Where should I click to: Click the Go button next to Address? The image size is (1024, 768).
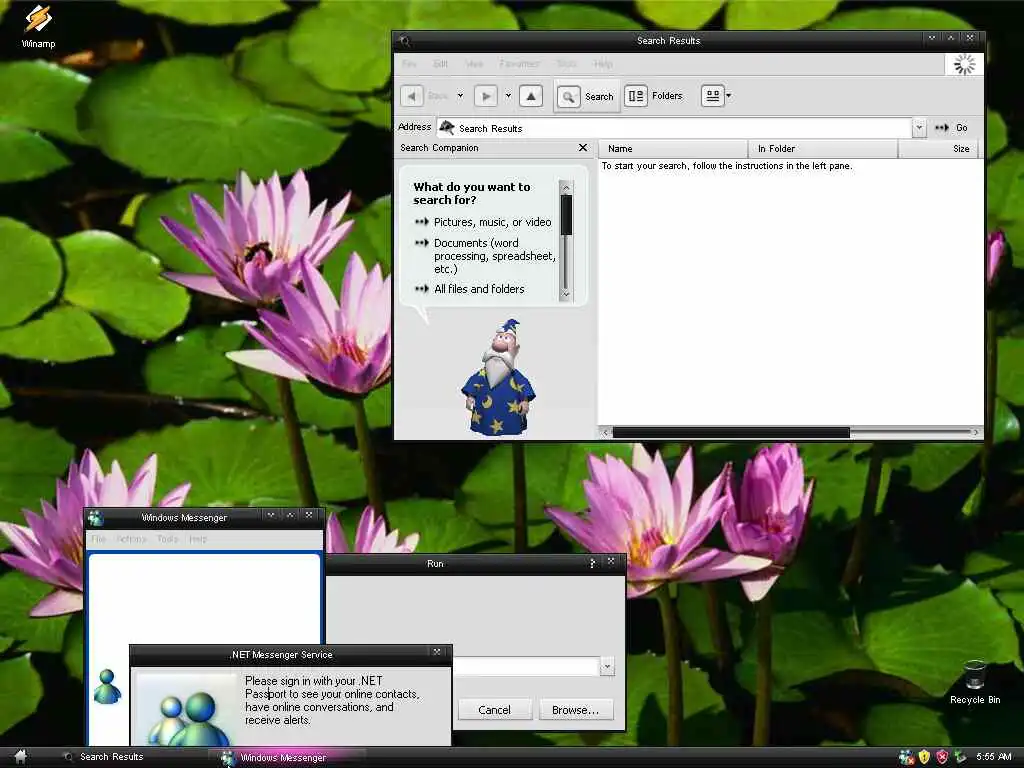pyautogui.click(x=951, y=127)
